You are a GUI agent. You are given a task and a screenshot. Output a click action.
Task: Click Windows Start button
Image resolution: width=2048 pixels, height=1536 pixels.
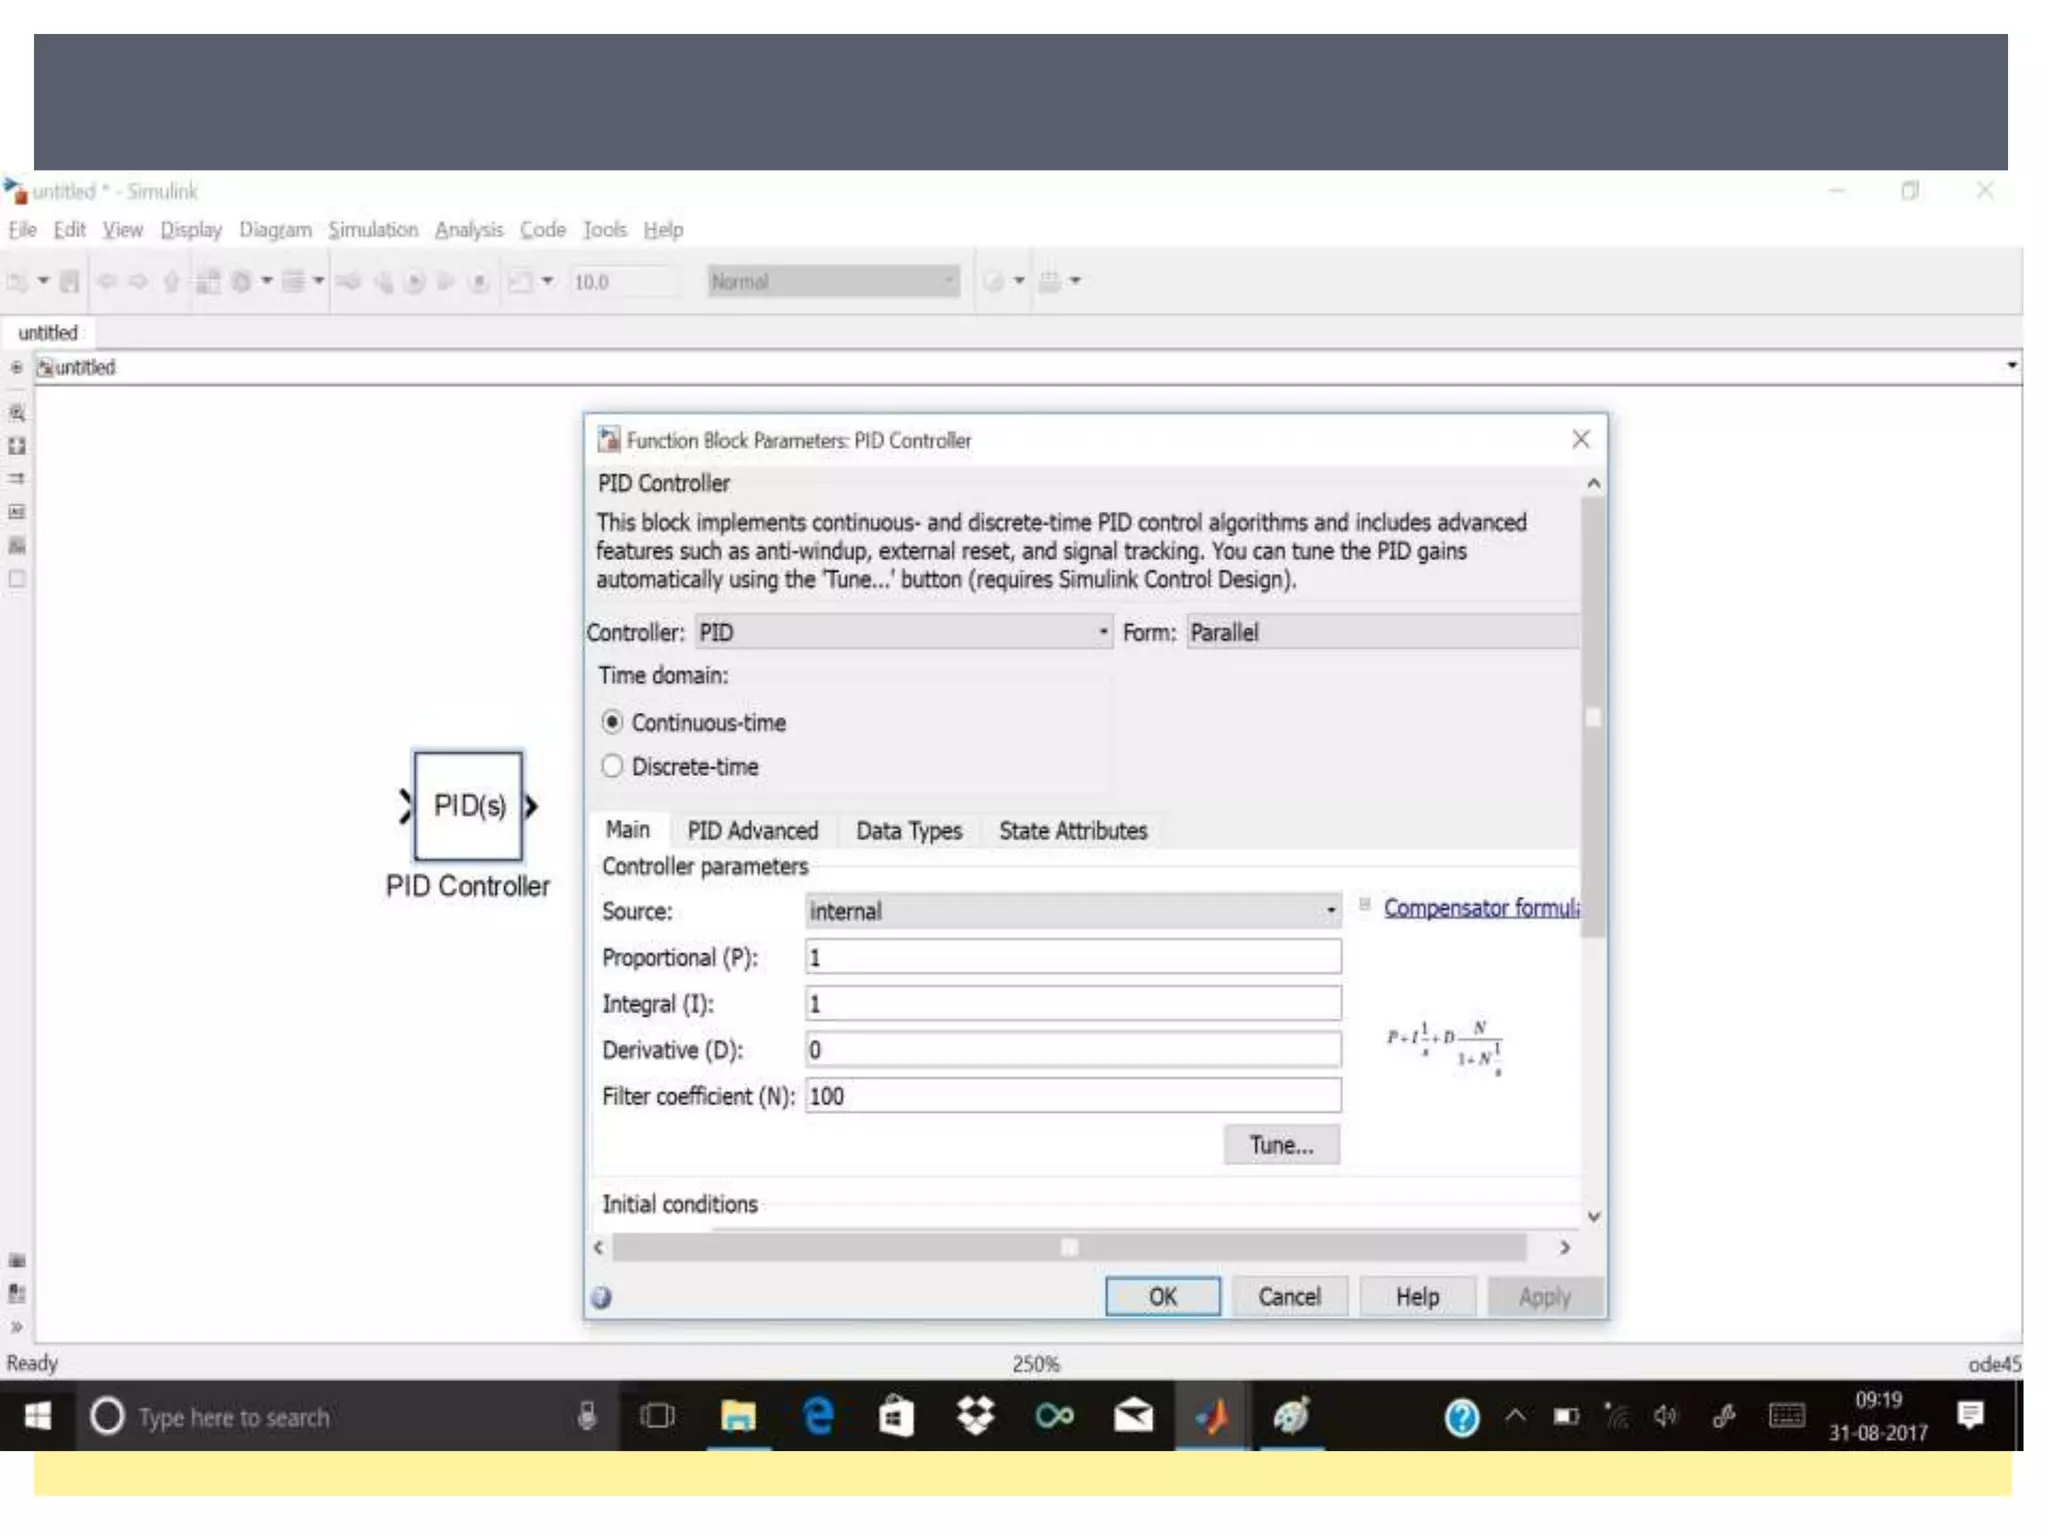(37, 1416)
